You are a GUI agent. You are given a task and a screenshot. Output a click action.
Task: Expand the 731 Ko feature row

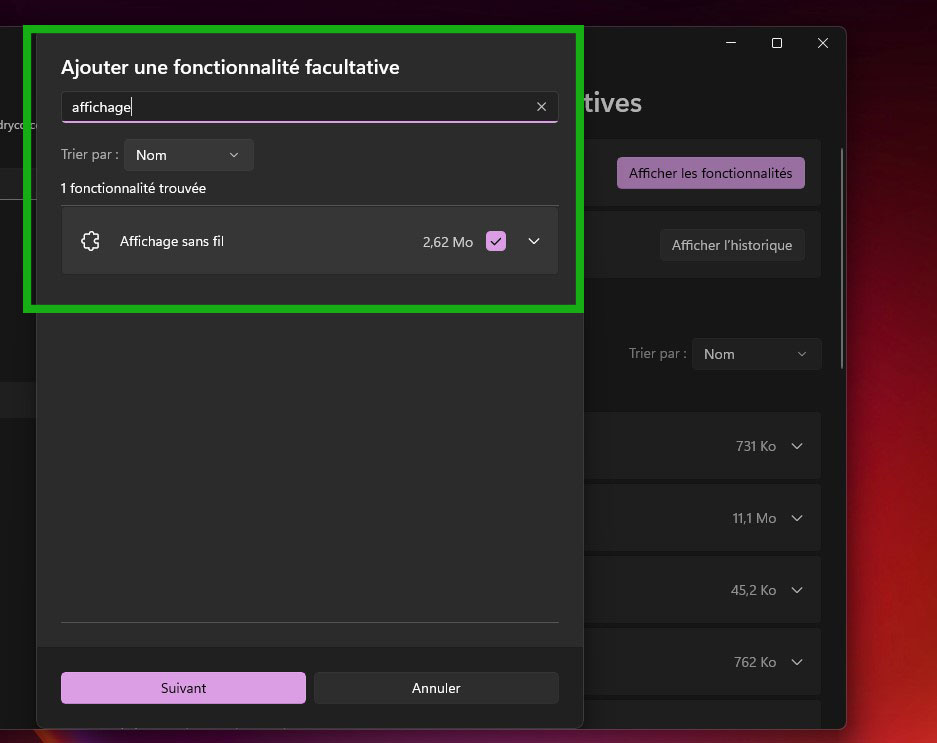(797, 447)
